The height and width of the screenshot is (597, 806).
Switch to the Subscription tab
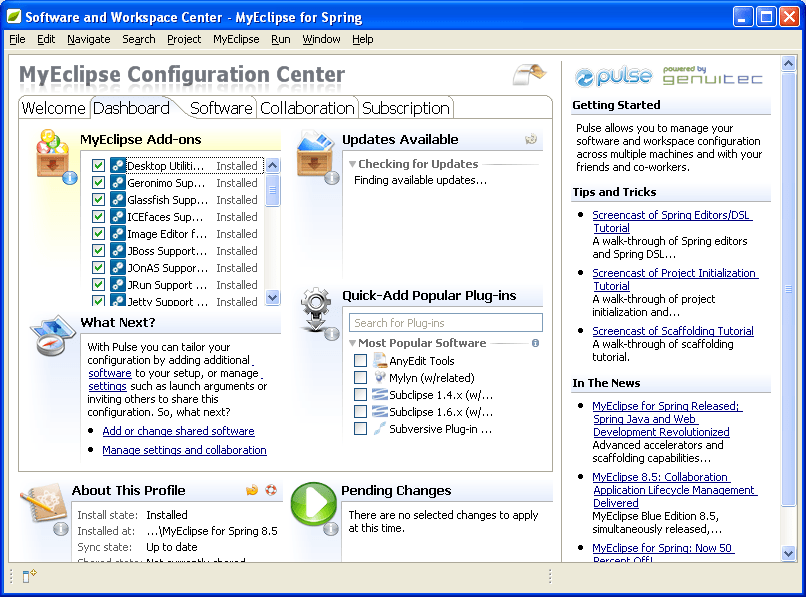406,108
